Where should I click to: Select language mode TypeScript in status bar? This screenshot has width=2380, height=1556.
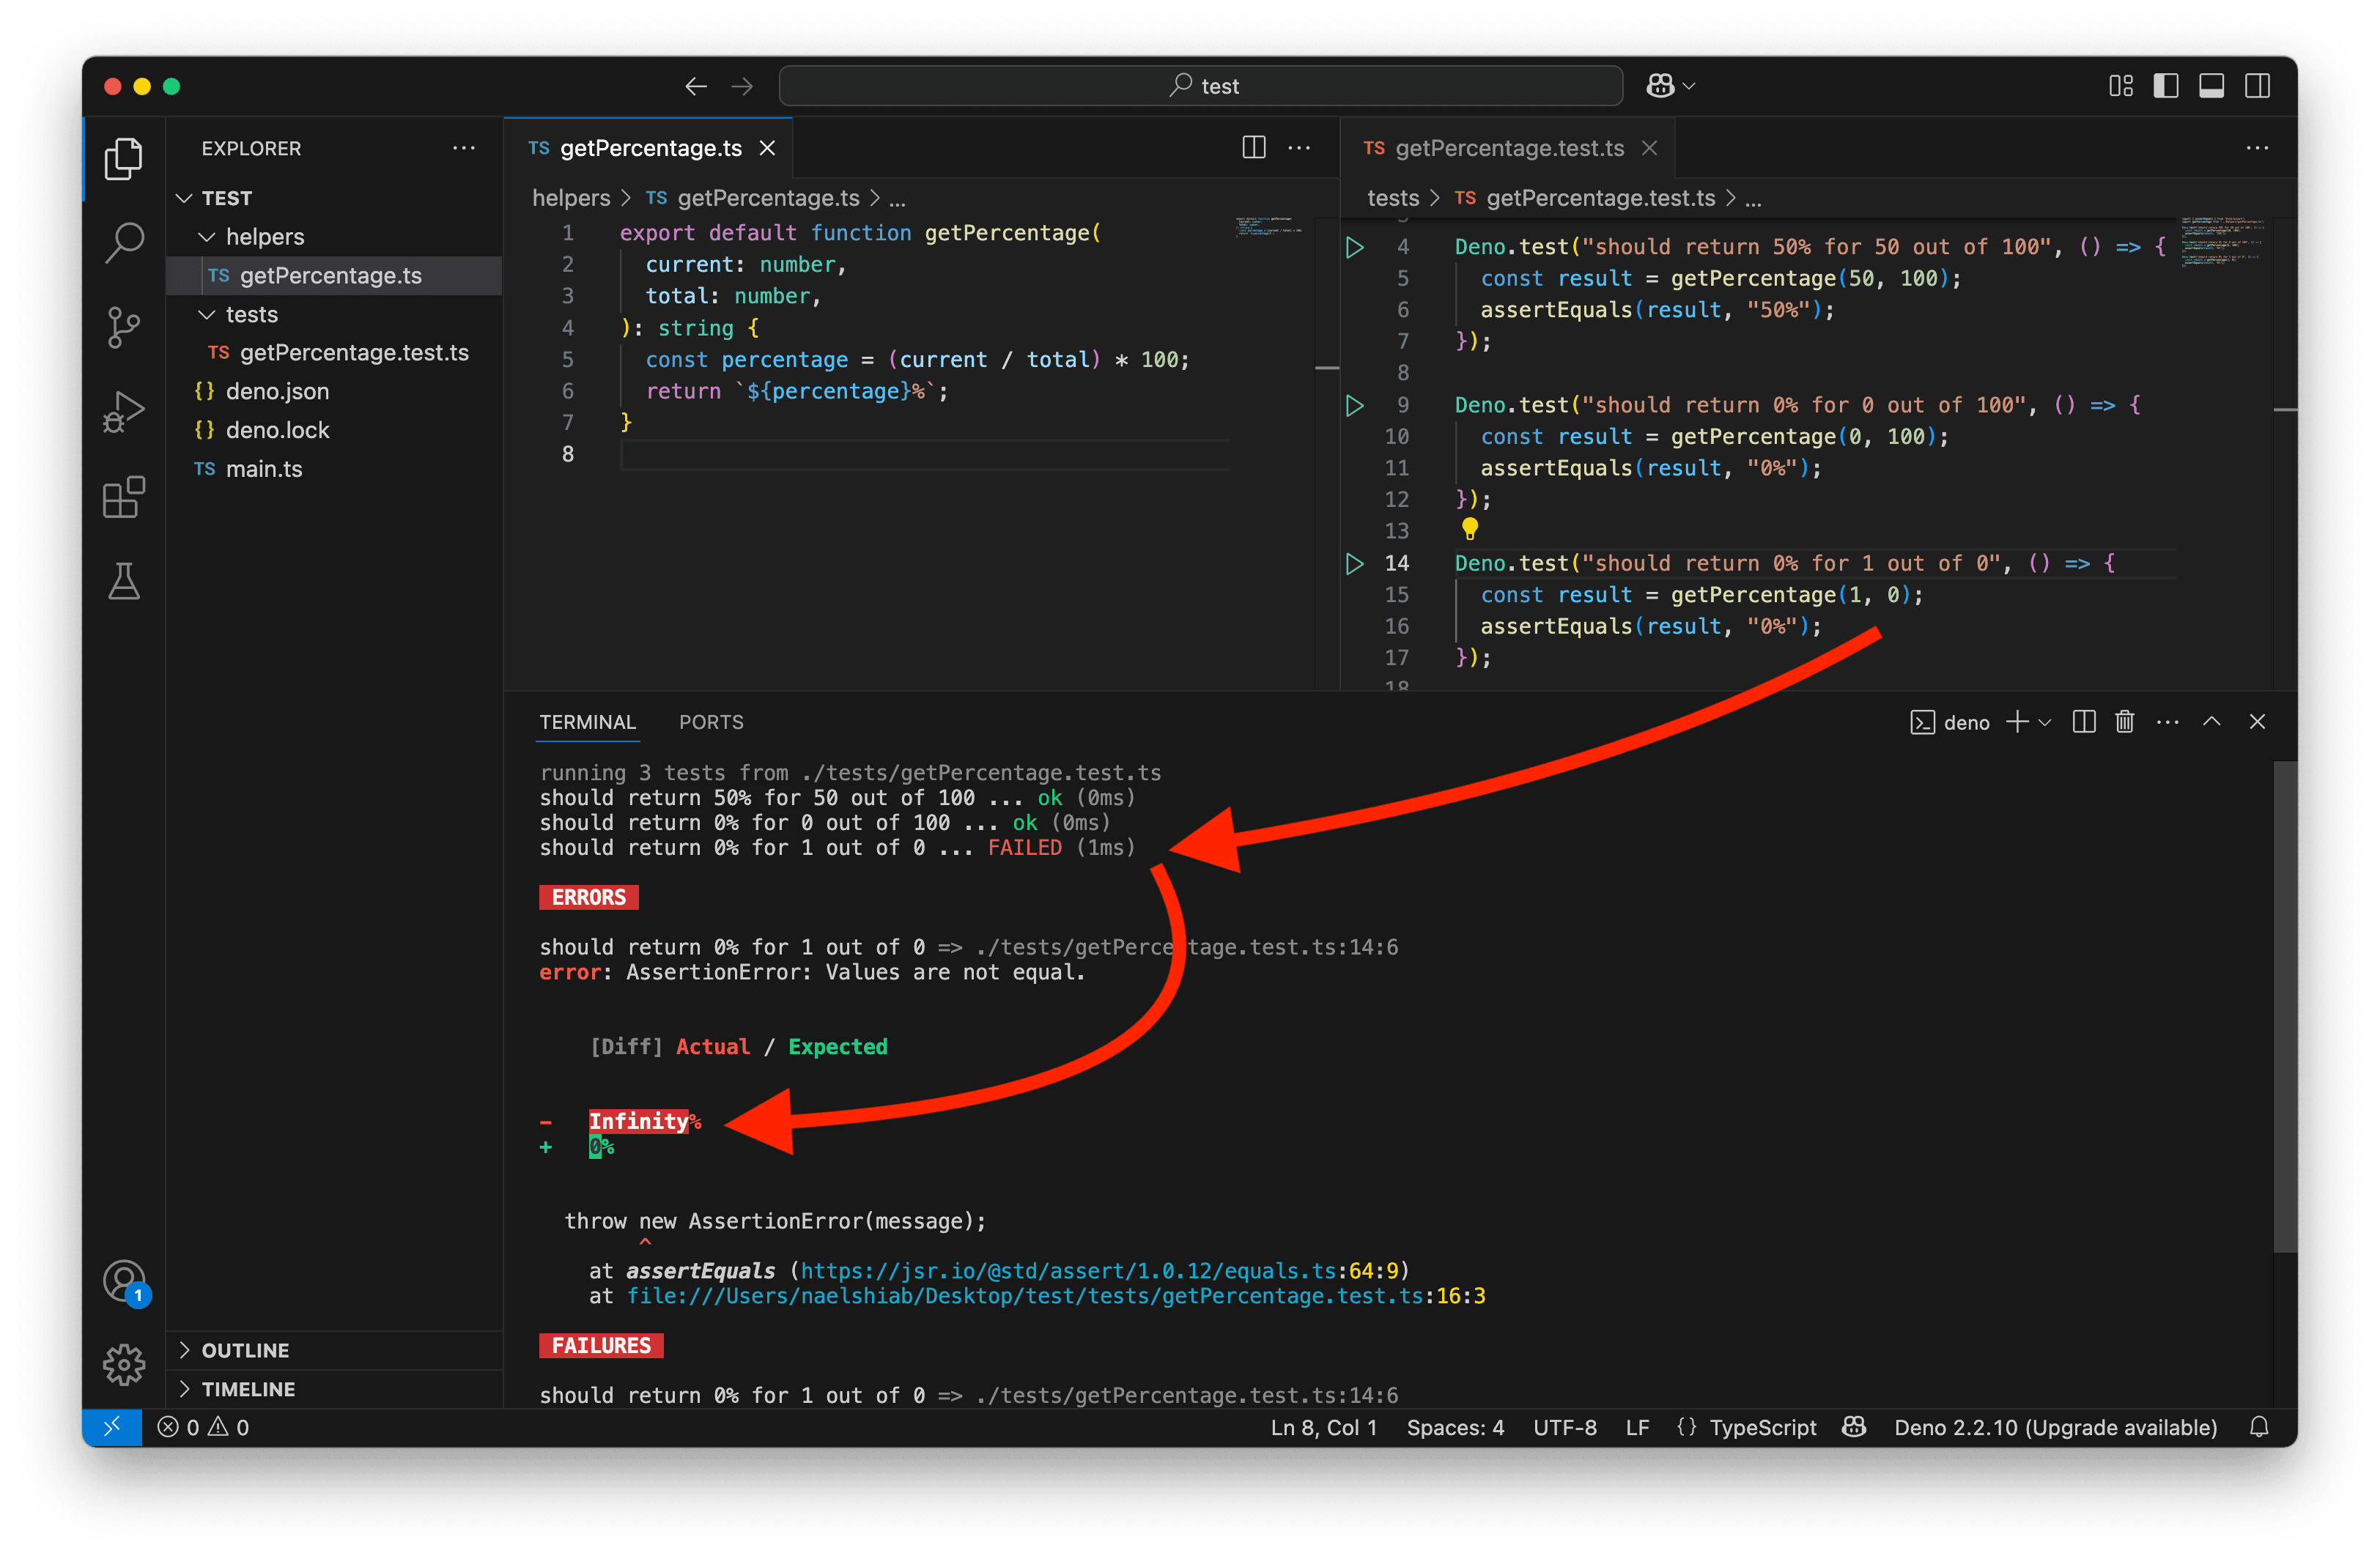tap(1762, 1427)
